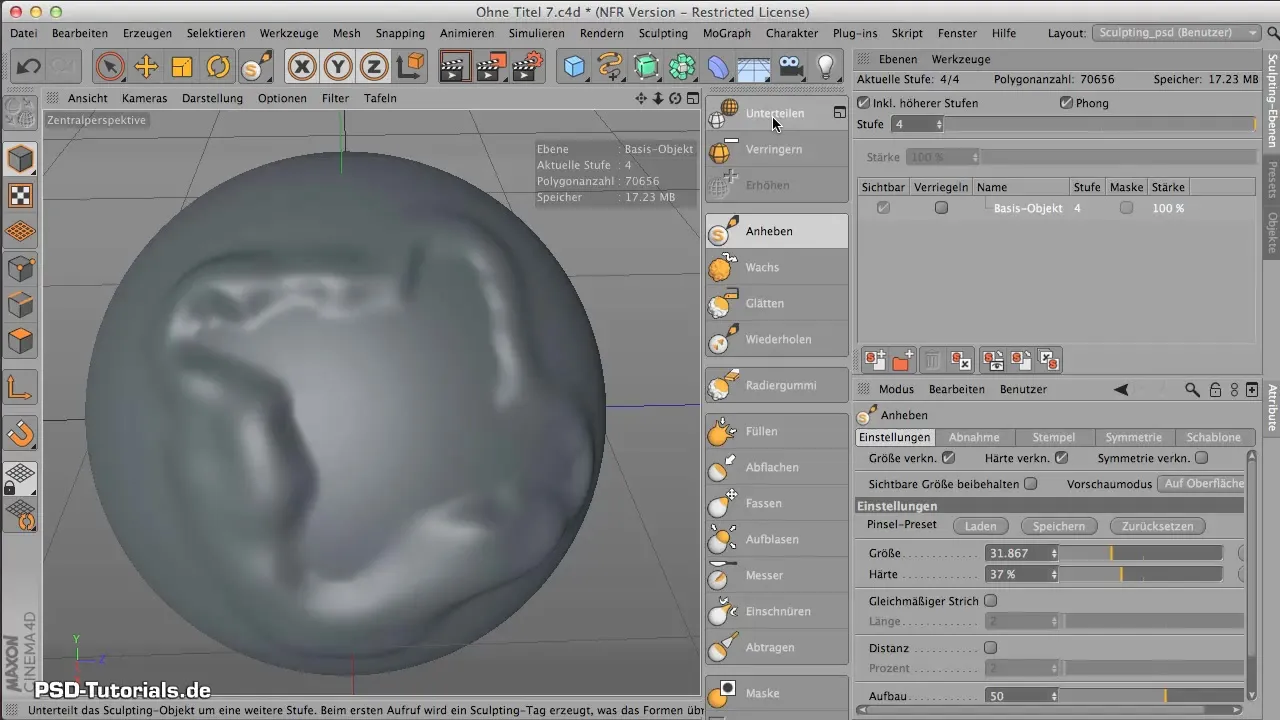Choose the Wachs sculpt brush

coord(776,267)
